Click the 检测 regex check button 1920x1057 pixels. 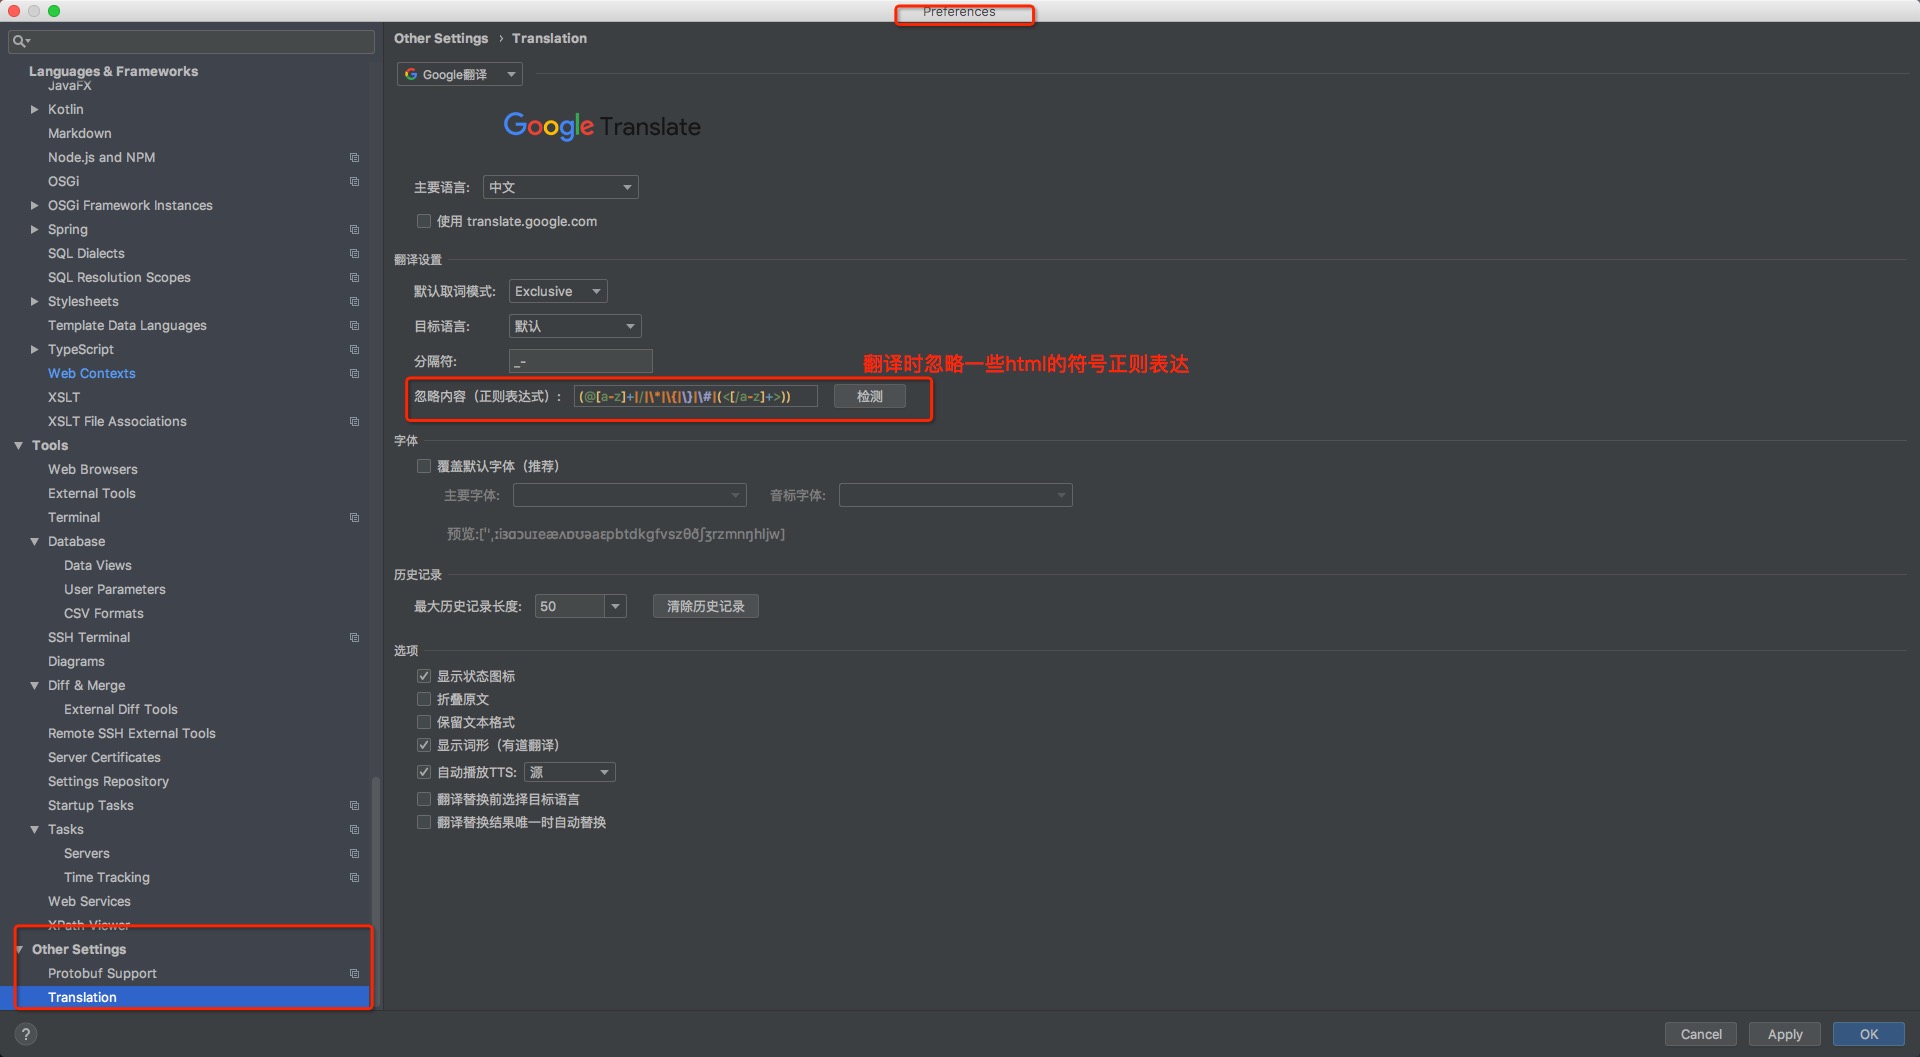tap(870, 397)
